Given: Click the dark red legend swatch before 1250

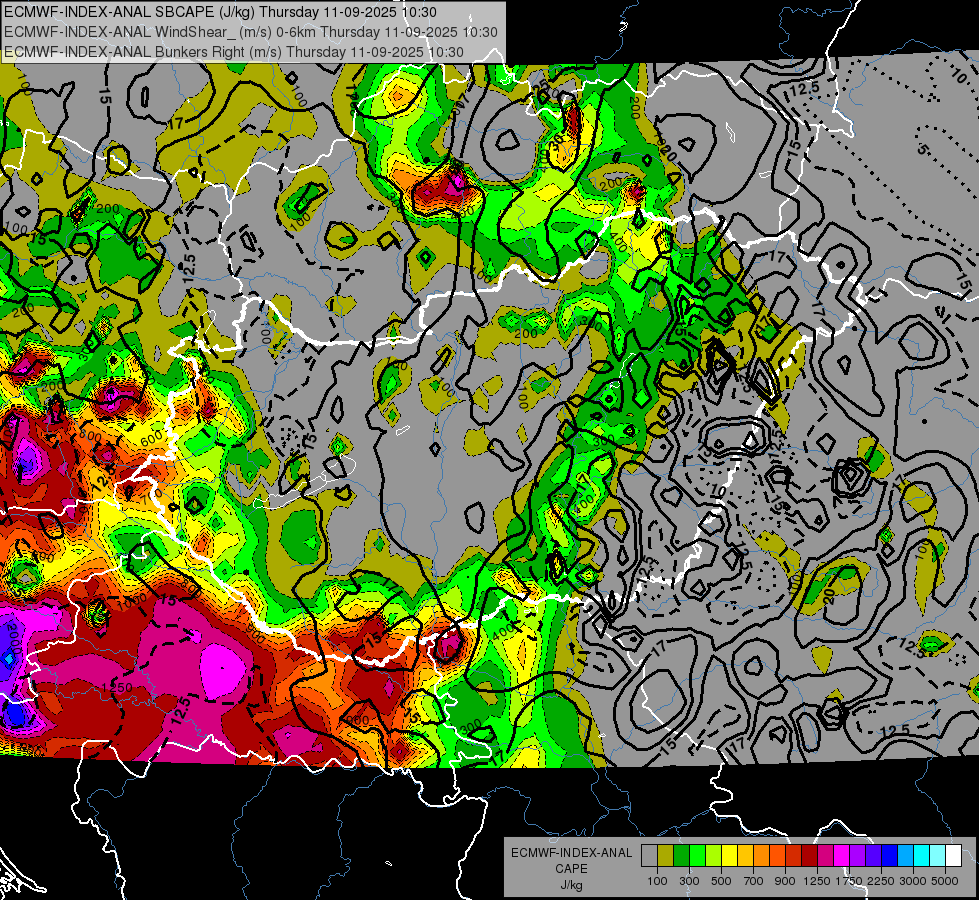Looking at the screenshot, I should tap(810, 856).
